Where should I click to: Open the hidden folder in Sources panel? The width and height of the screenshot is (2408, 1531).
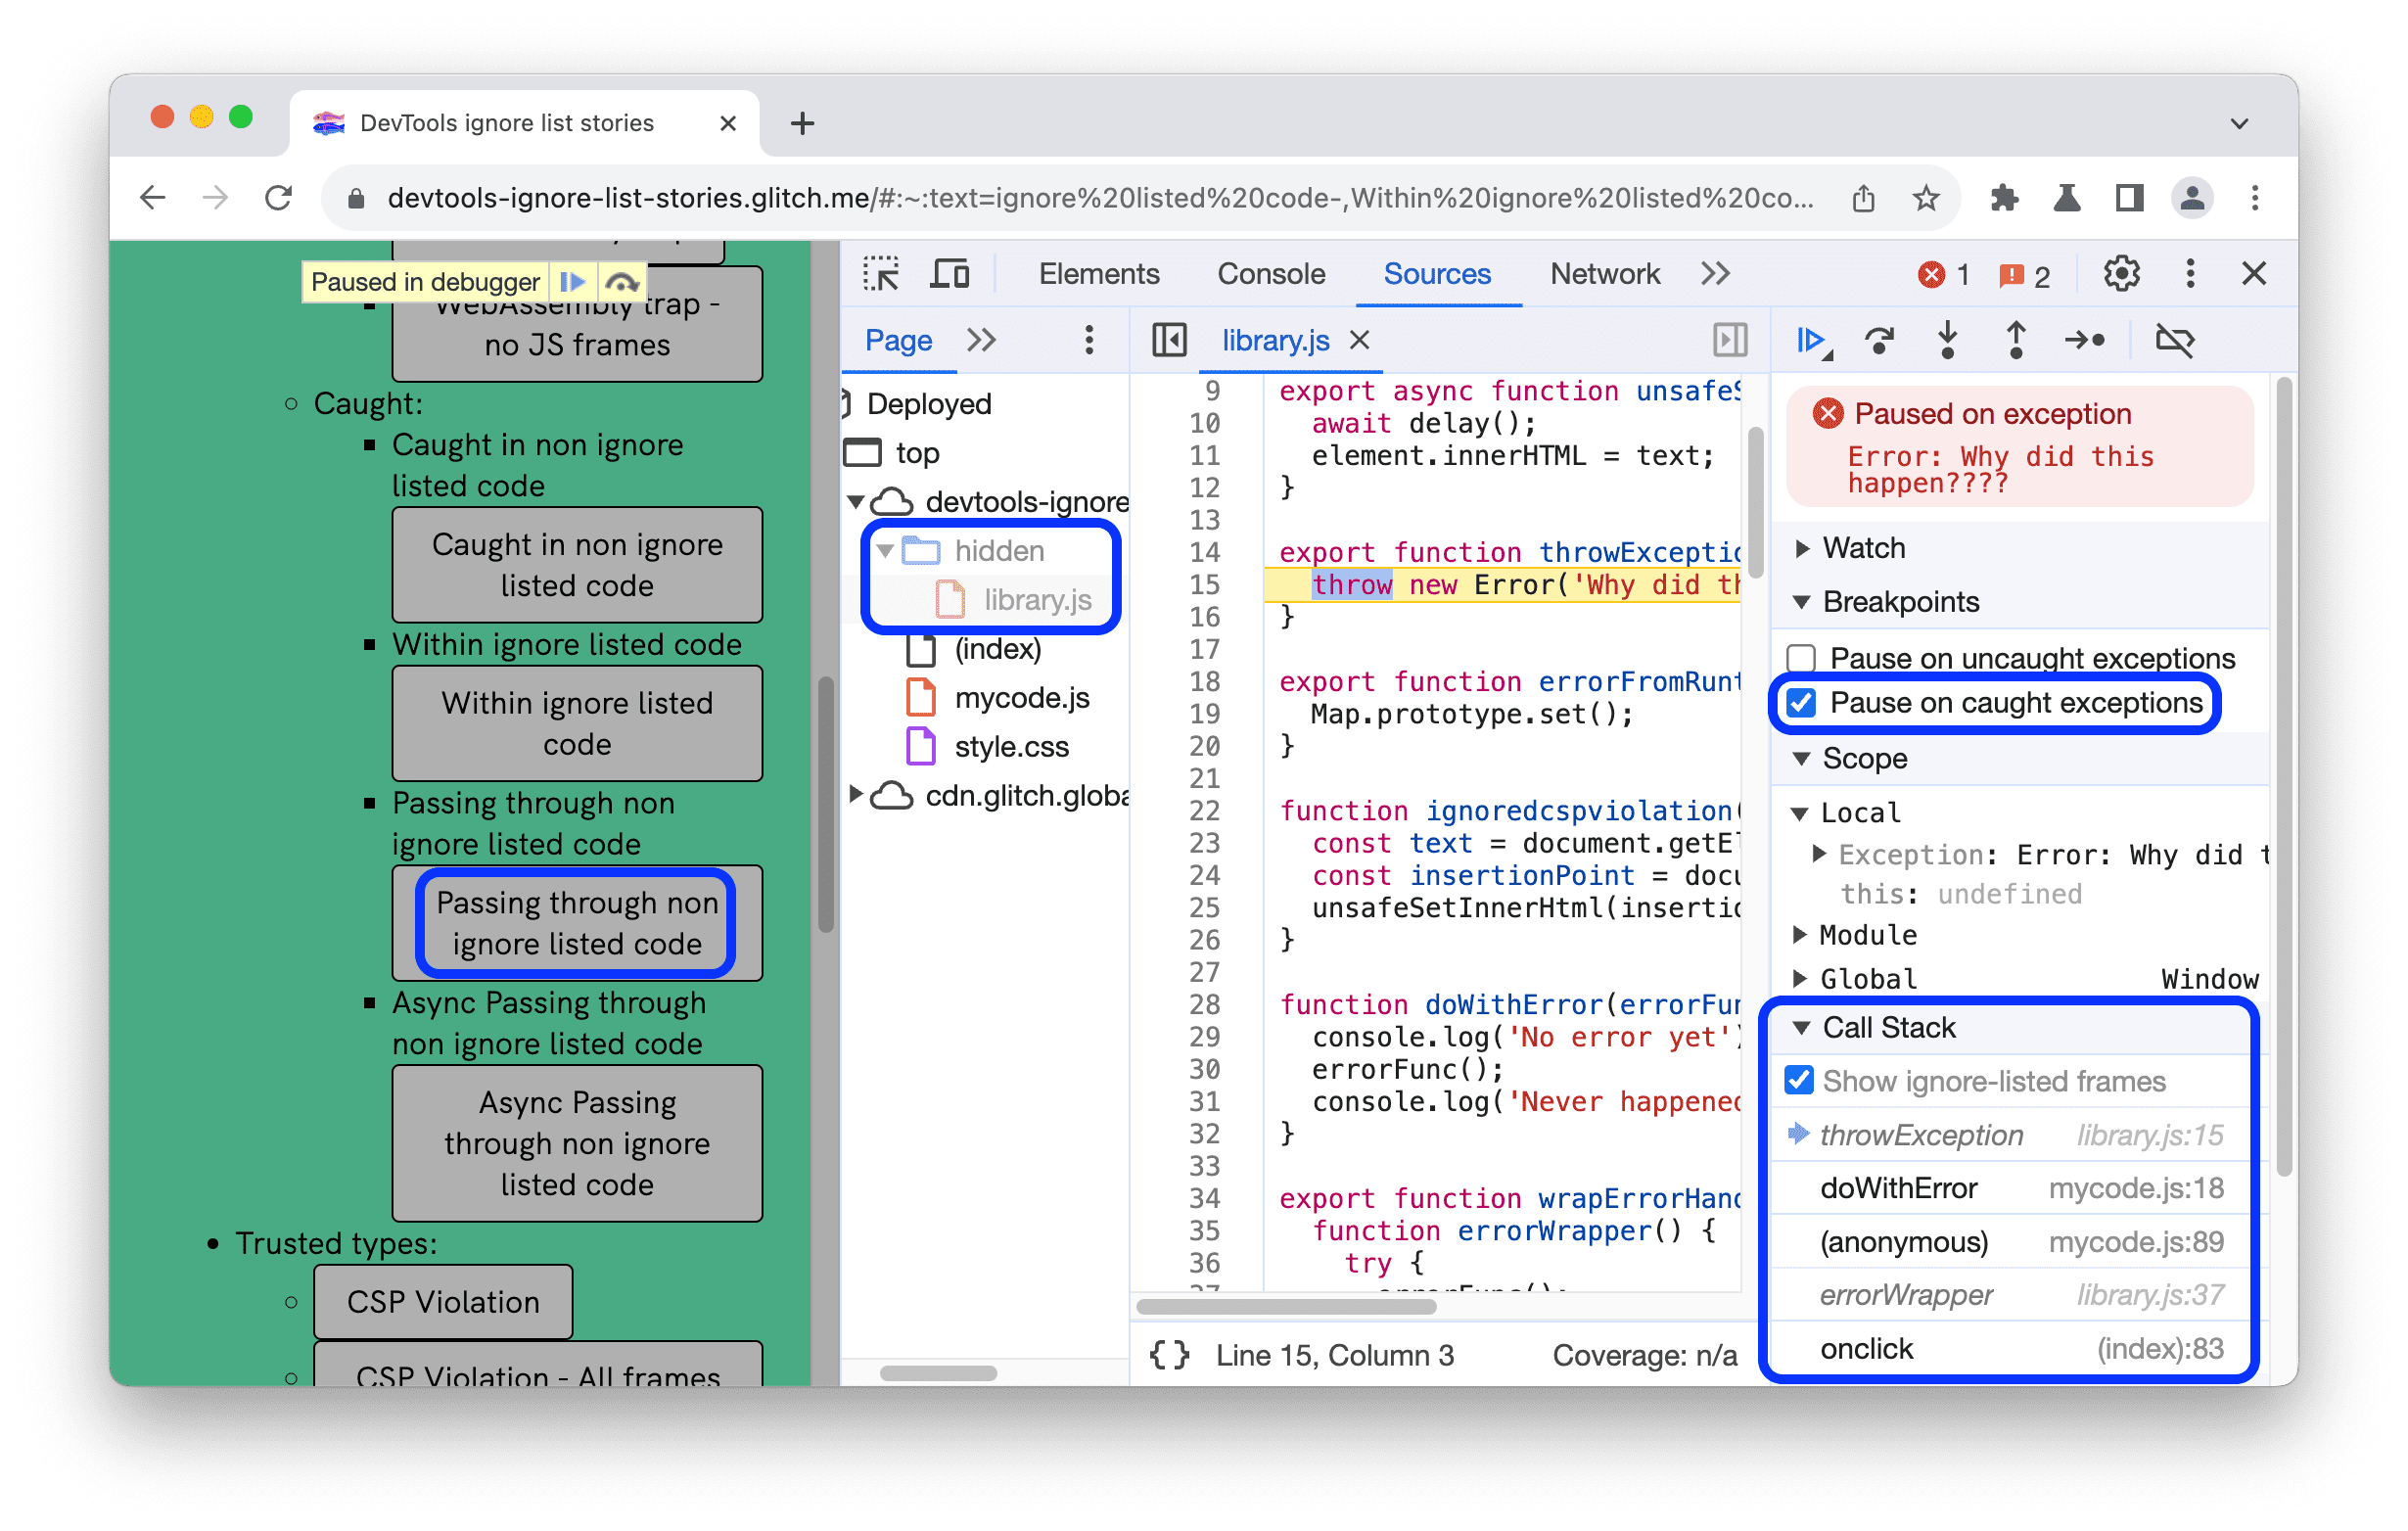coord(990,548)
